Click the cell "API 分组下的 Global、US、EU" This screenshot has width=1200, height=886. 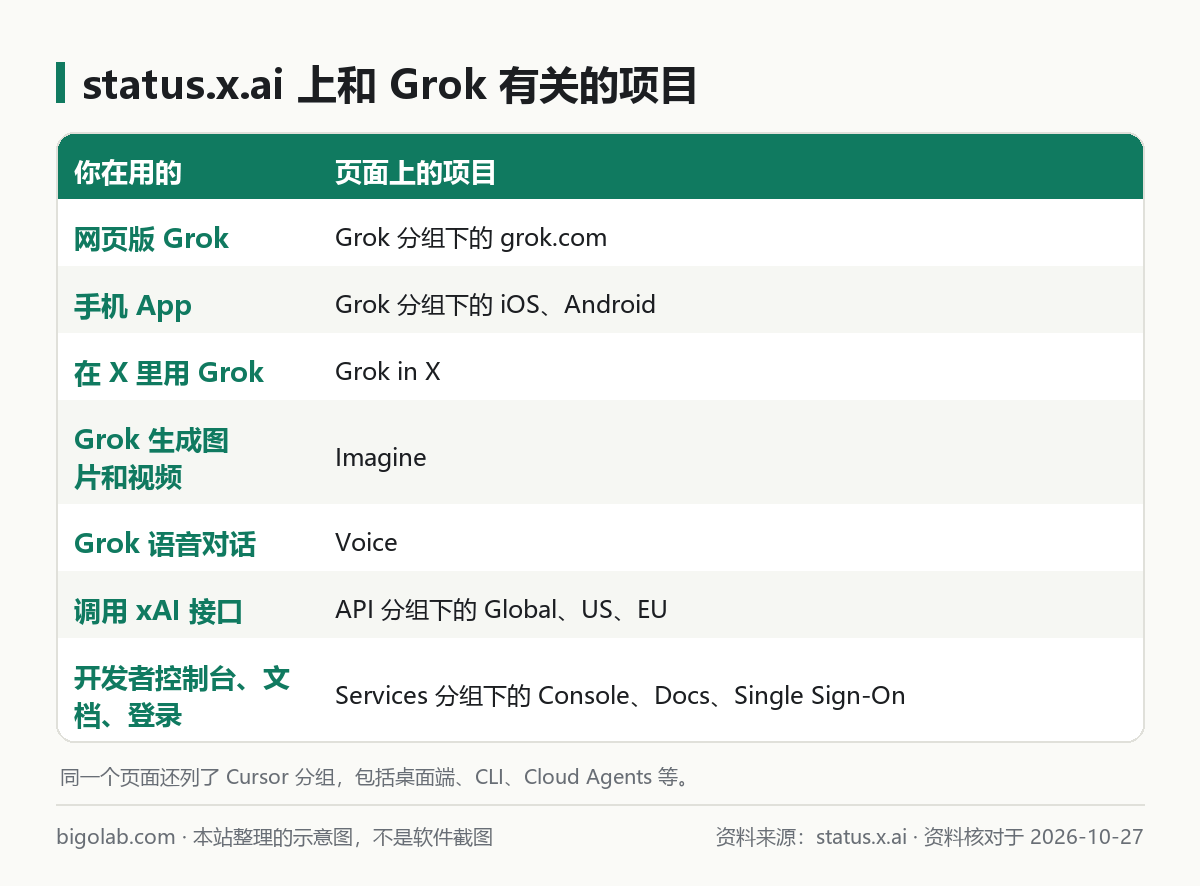pyautogui.click(x=501, y=610)
